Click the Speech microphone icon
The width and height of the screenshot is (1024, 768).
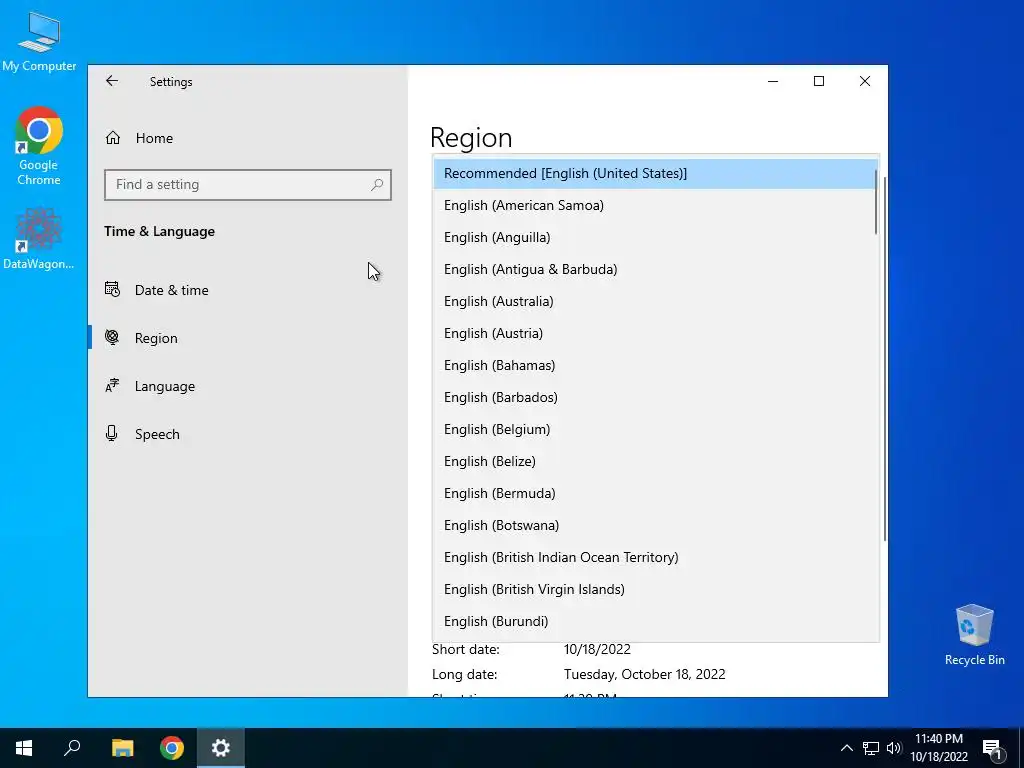point(112,433)
